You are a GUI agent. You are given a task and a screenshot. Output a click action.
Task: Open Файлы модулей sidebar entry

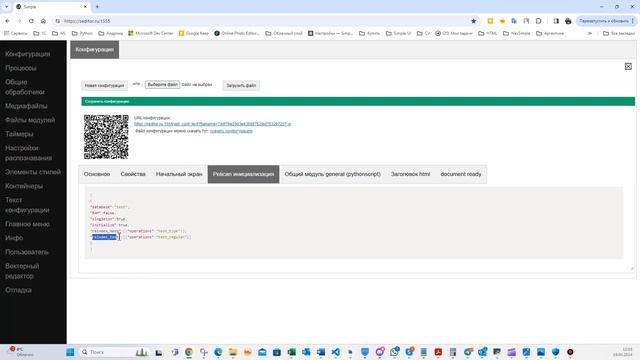(x=30, y=120)
